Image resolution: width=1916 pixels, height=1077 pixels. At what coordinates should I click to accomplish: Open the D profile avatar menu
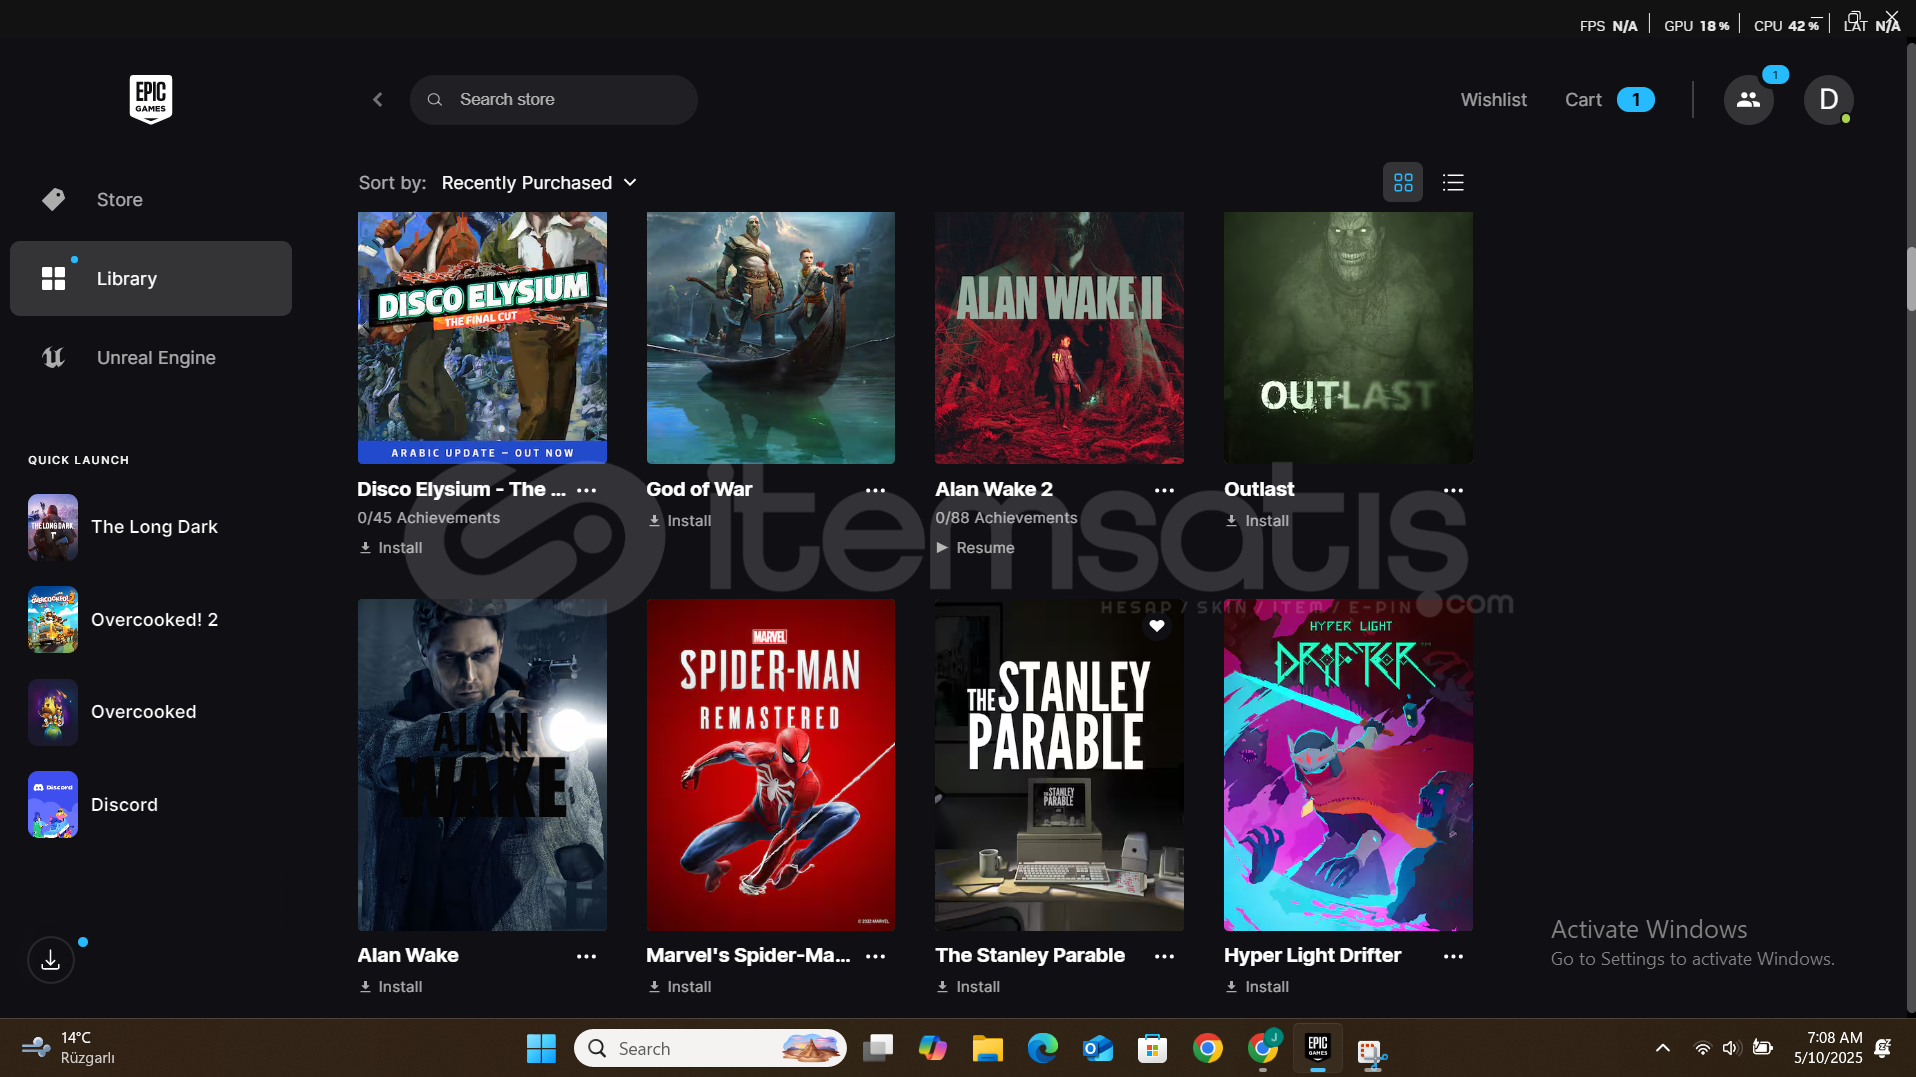1828,100
